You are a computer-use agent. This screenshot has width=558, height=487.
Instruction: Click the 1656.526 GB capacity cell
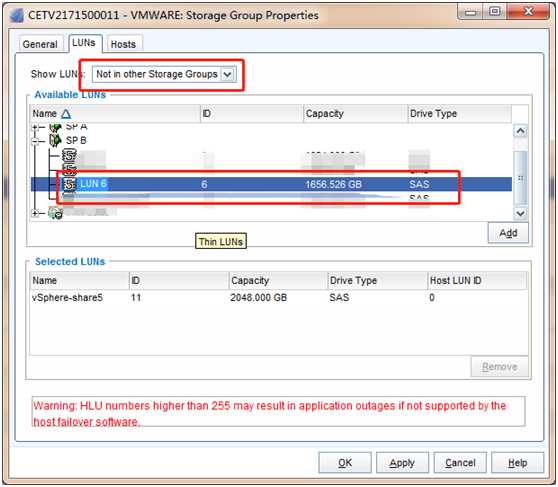[333, 184]
